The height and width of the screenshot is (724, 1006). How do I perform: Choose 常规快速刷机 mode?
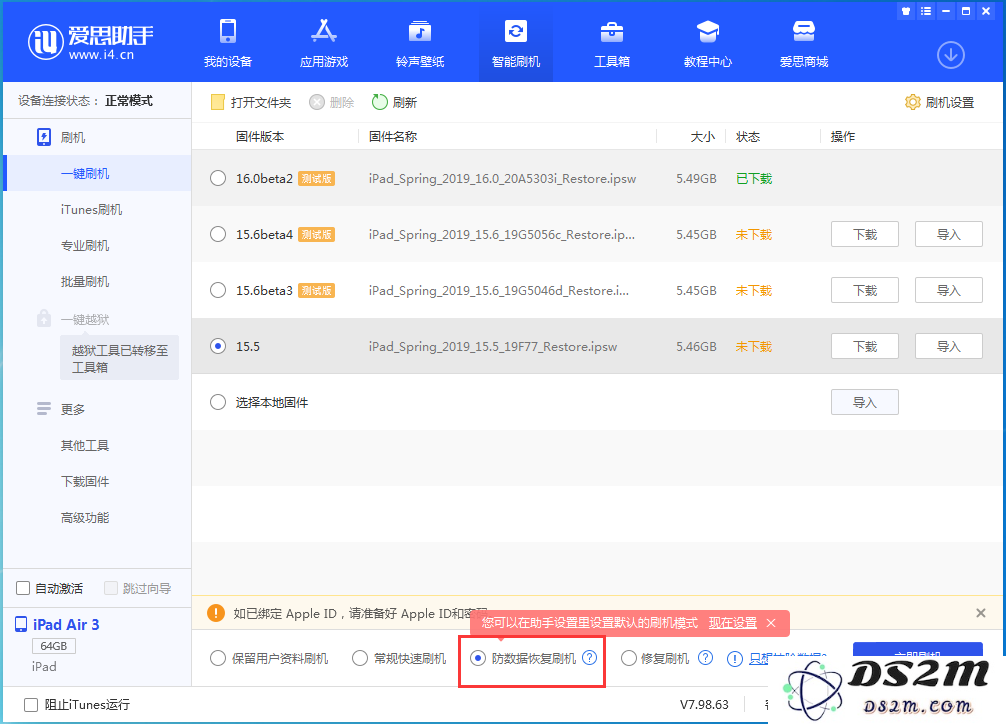tap(360, 658)
